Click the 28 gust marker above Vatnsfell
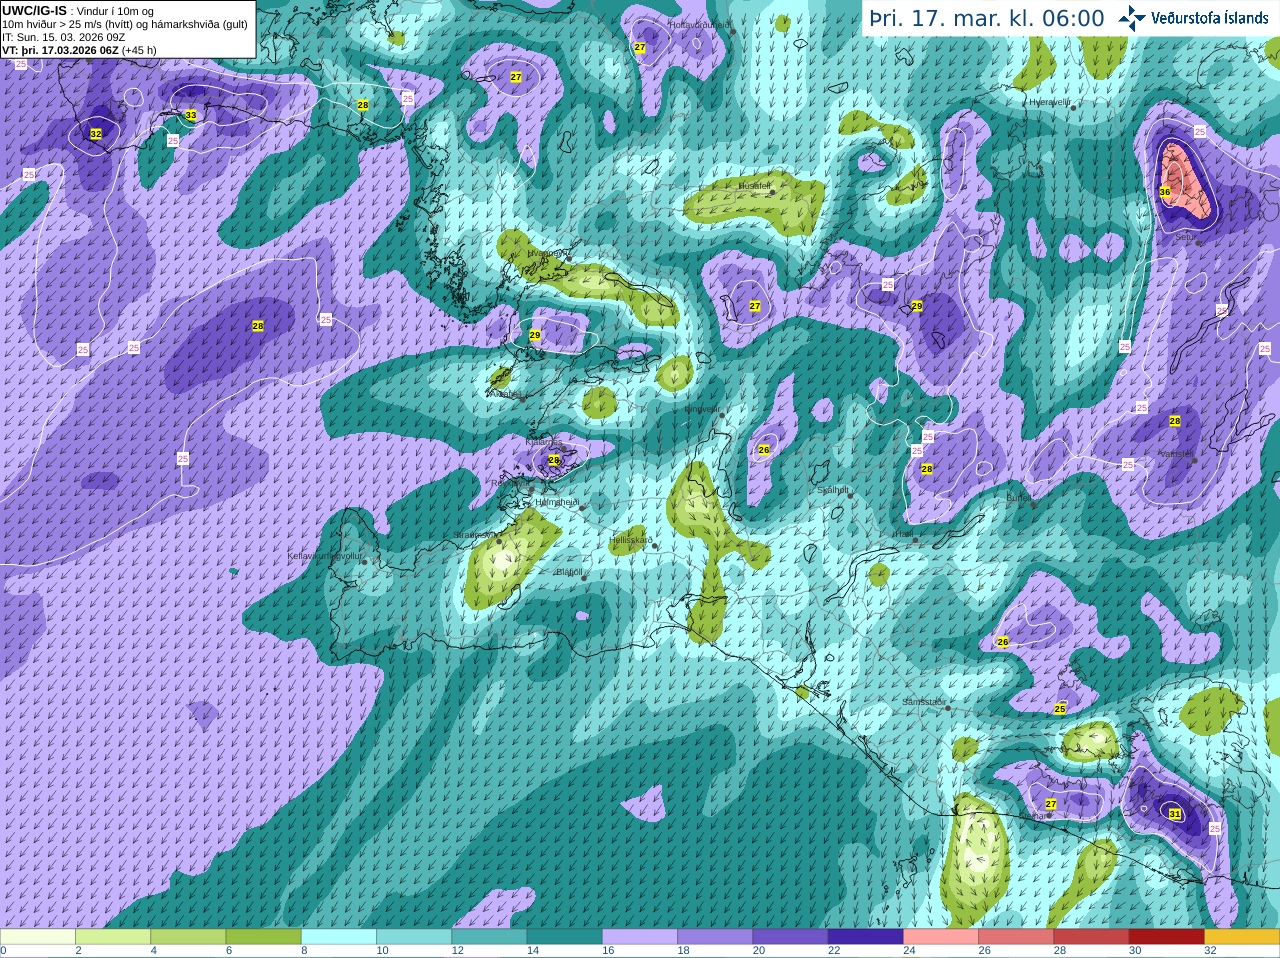 (x=1175, y=421)
